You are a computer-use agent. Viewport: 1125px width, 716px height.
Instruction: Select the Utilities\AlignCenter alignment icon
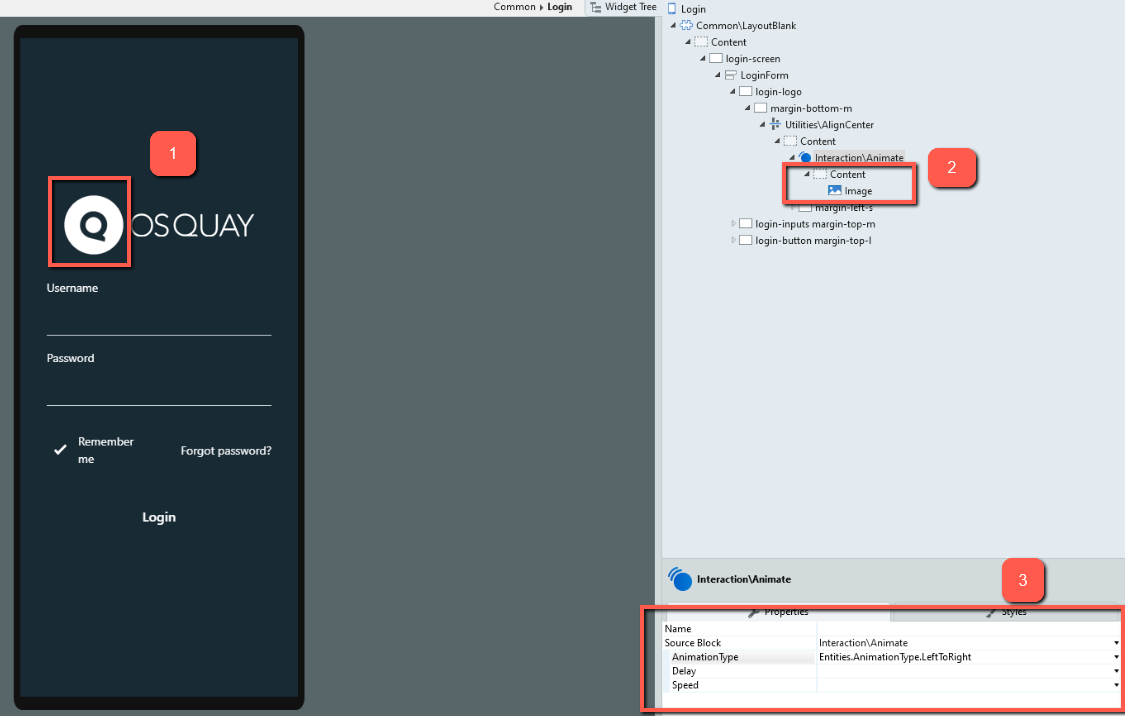[x=773, y=124]
